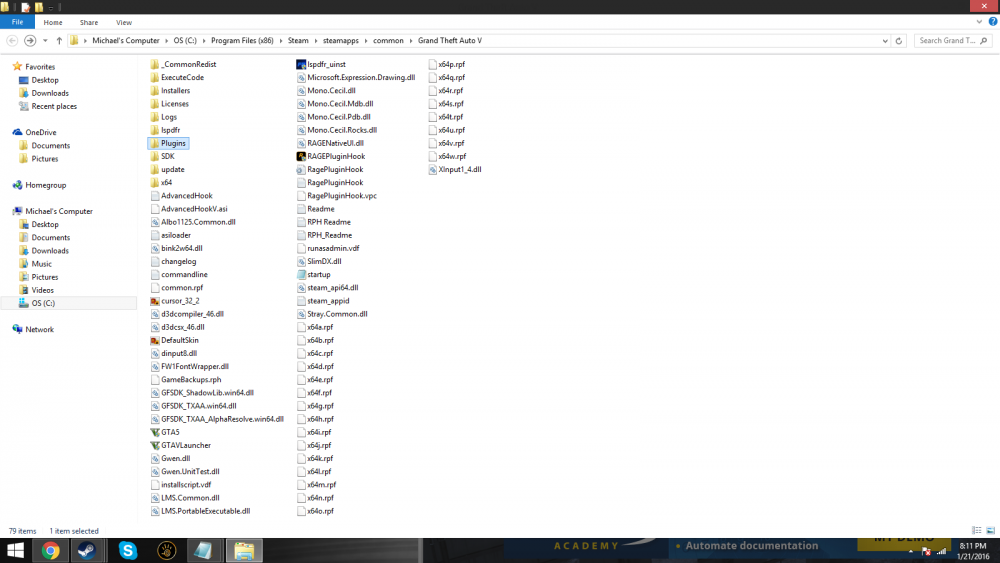Expand the OS (C:) breadcrumb chevron
The image size is (1000, 563).
(x=204, y=41)
